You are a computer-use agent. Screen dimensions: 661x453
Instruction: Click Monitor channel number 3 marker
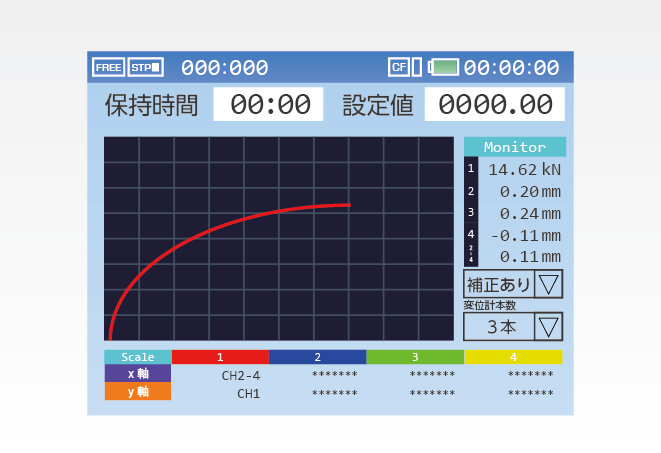471,212
